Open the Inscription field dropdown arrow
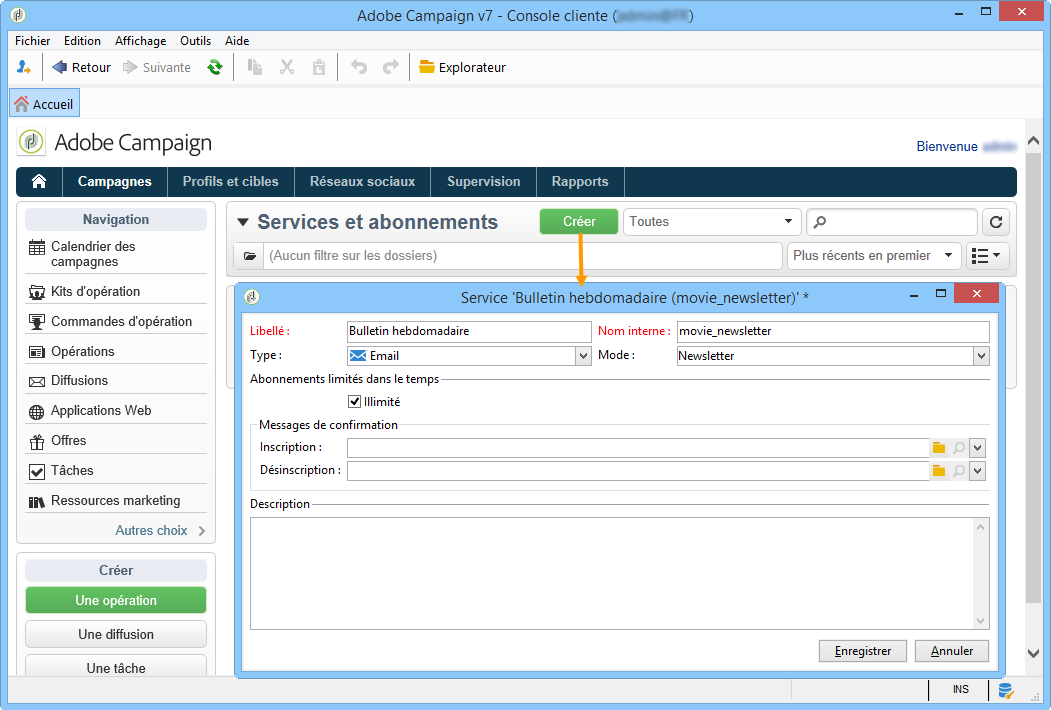Screen dimensions: 1051x710 click(978, 448)
